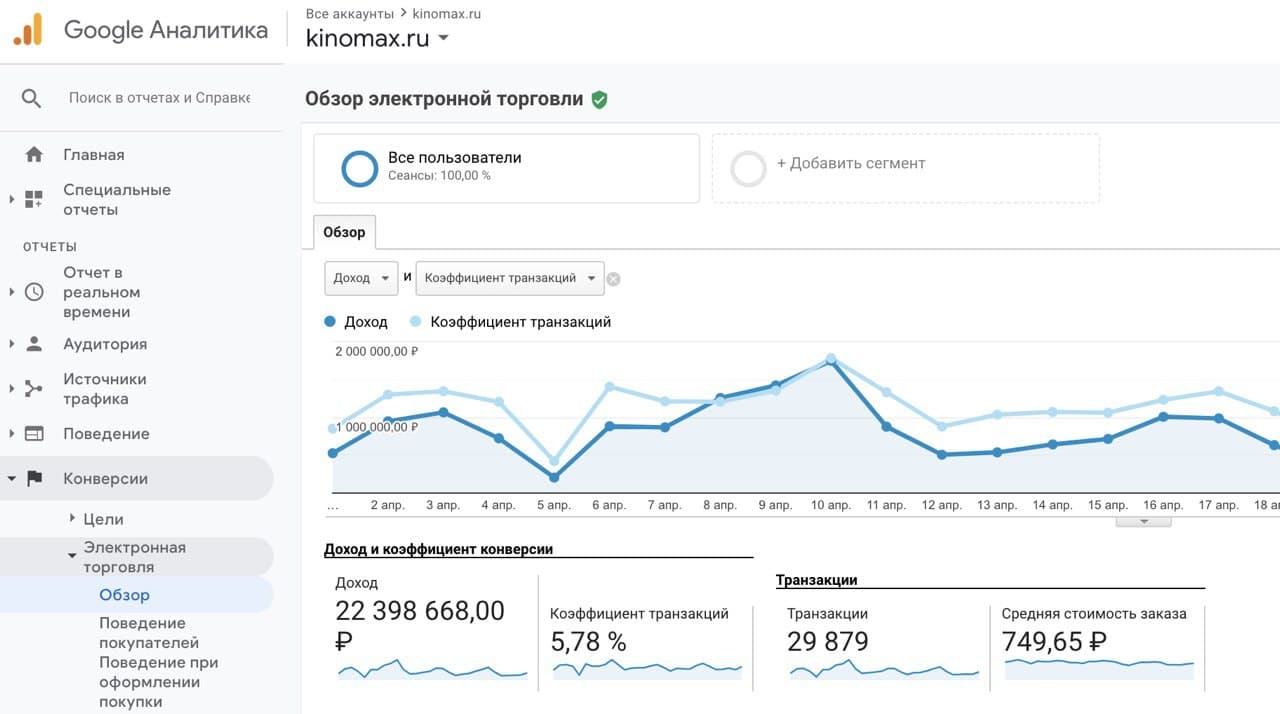Click the Конверсии flag icon
The image size is (1280, 714).
[x=34, y=478]
